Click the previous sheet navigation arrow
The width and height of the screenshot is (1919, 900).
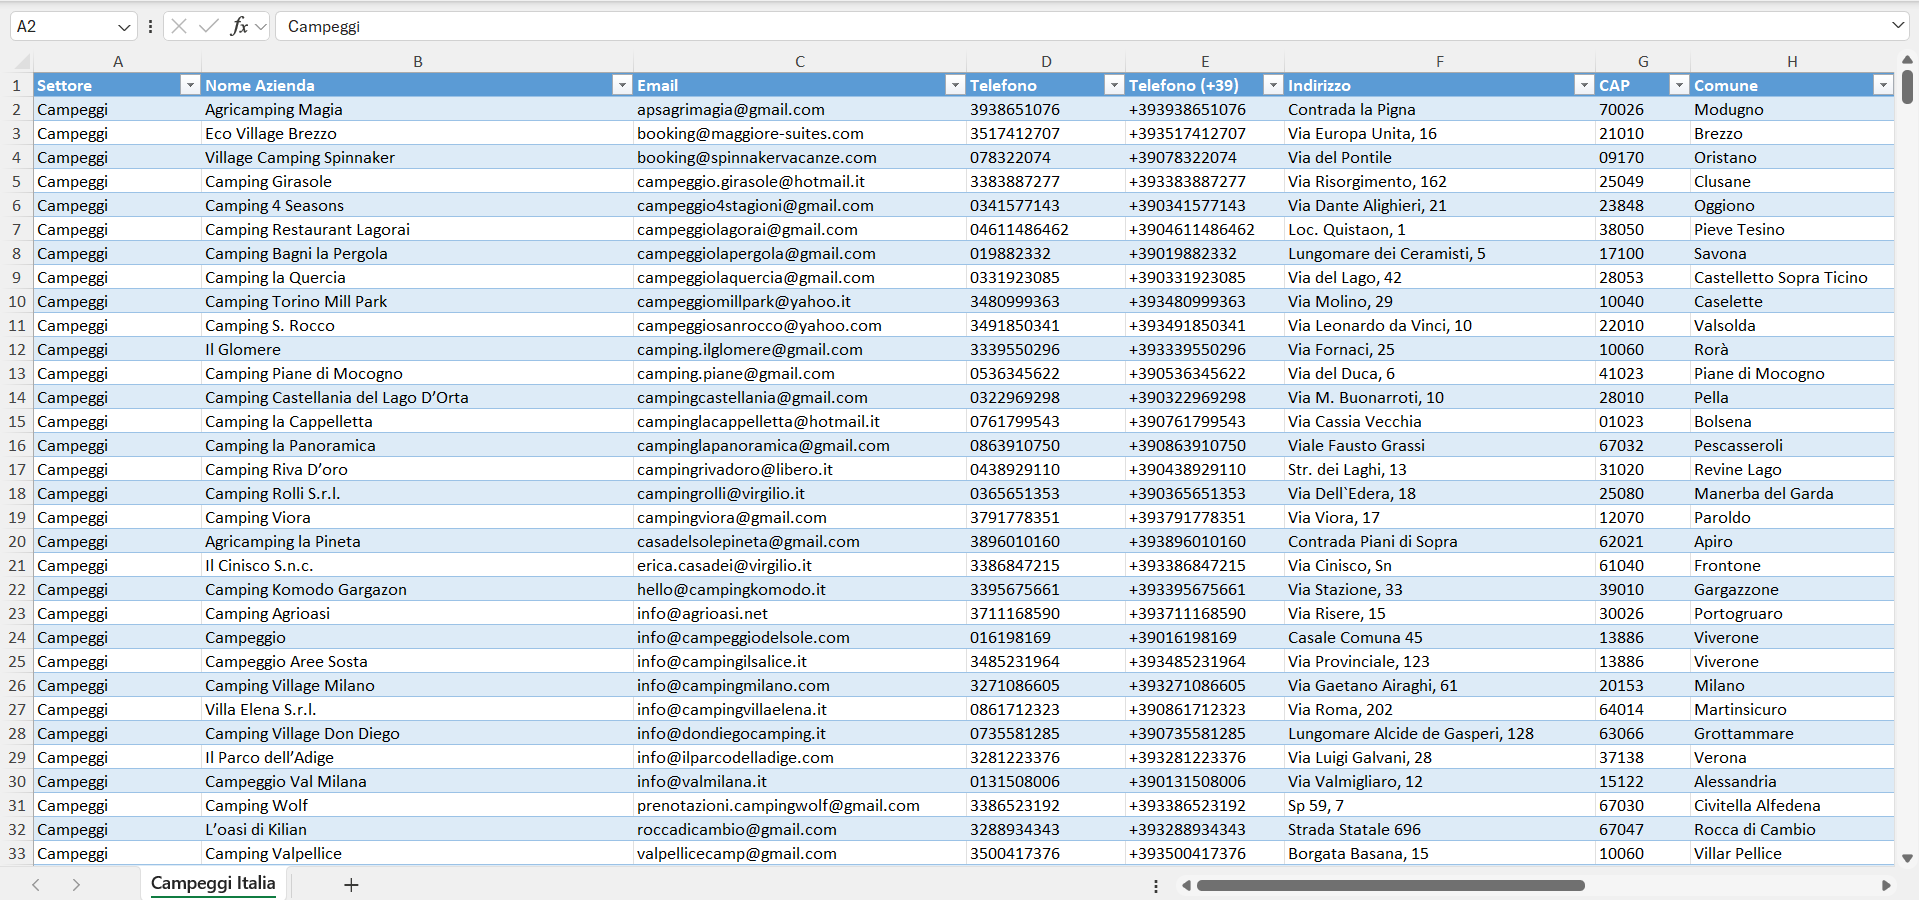tap(36, 885)
